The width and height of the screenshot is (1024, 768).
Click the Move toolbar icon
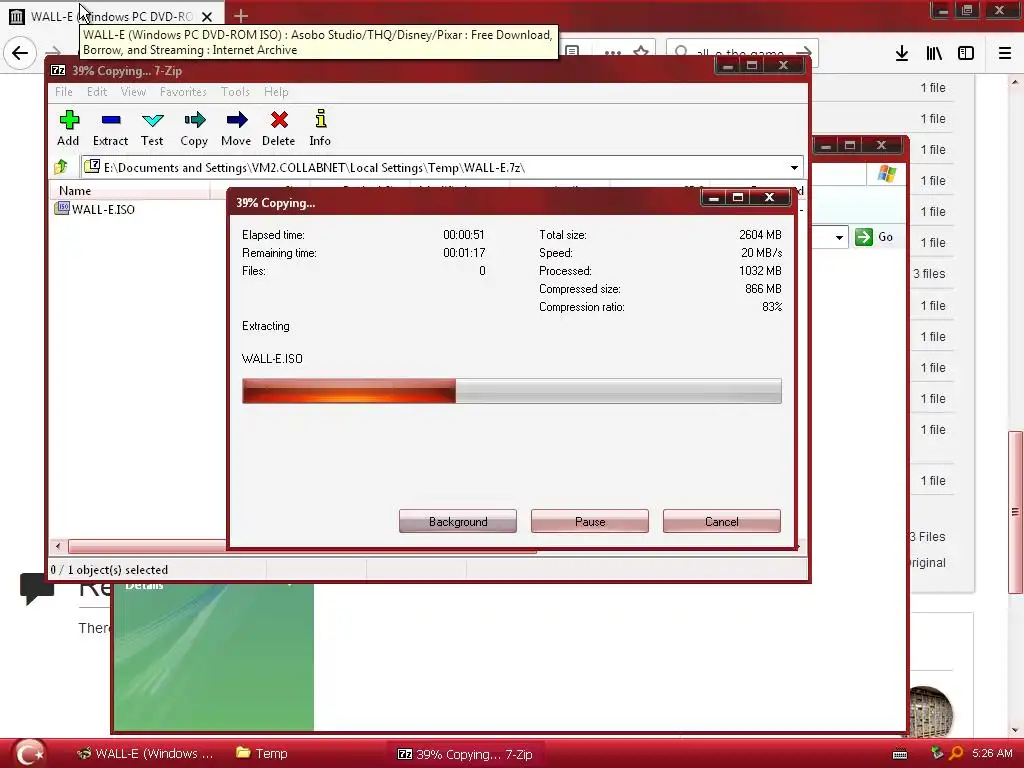tap(236, 127)
